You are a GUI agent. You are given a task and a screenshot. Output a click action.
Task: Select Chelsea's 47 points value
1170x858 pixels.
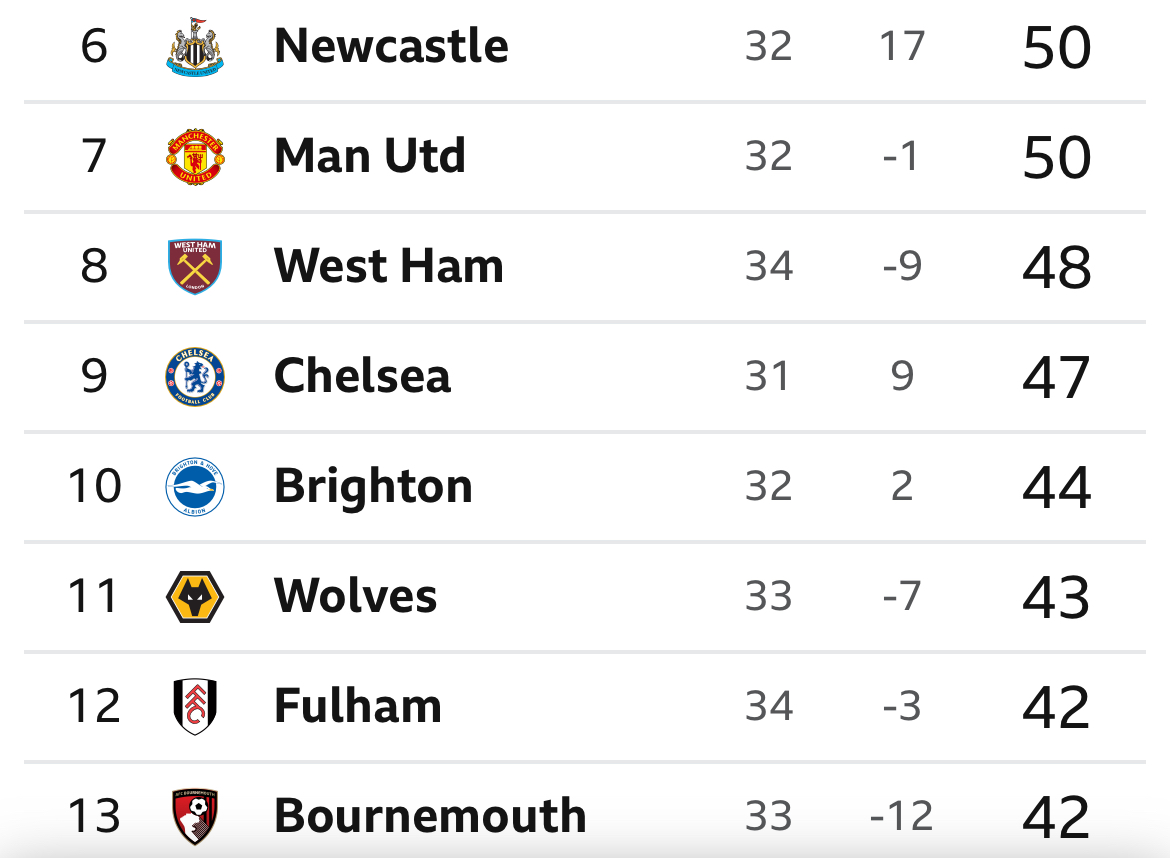(1057, 378)
